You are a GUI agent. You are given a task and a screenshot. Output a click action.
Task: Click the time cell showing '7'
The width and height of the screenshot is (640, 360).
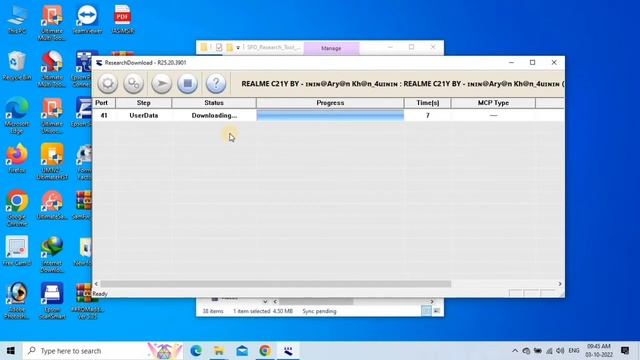point(428,116)
